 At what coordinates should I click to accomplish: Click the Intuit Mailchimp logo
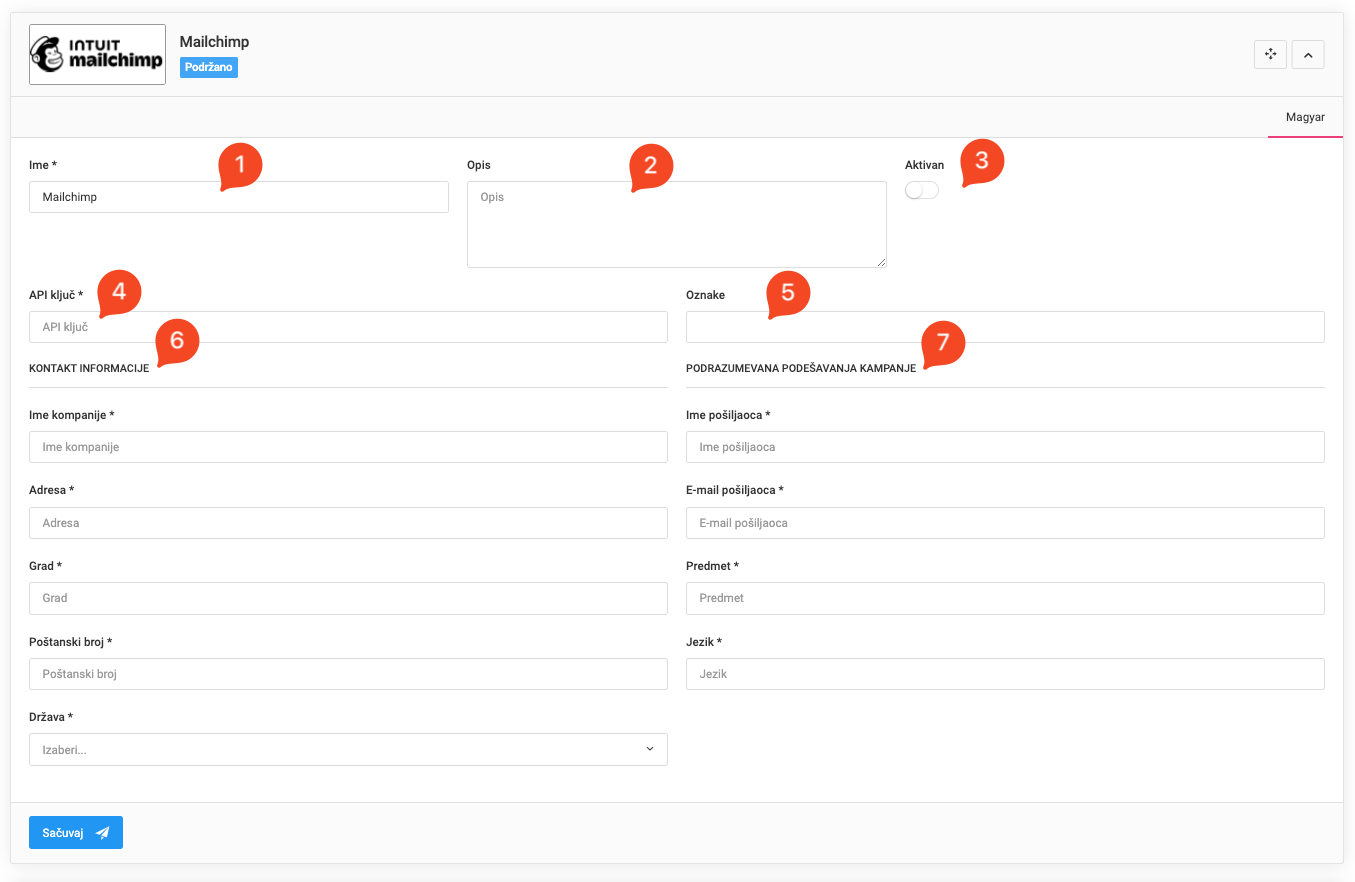(x=97, y=55)
